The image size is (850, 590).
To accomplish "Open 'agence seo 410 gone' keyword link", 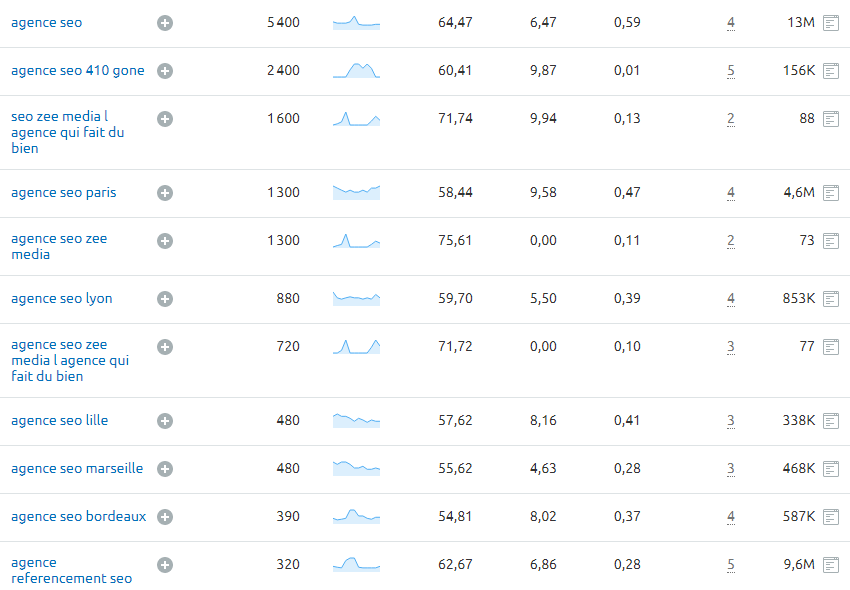I will tap(78, 70).
